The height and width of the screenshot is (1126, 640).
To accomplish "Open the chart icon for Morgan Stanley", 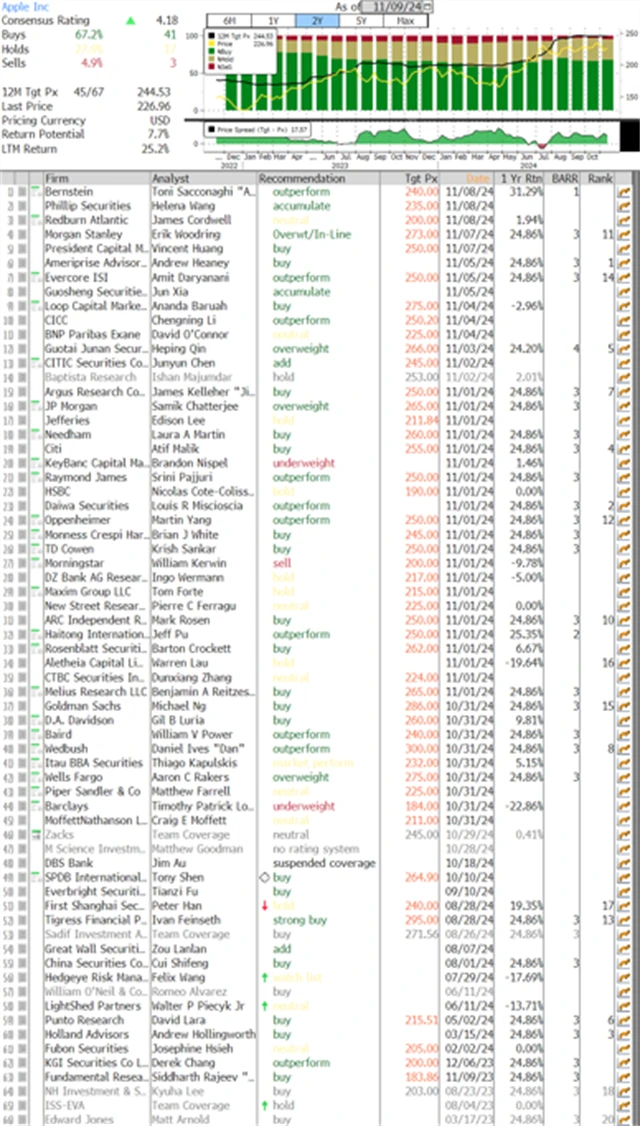I will (625, 234).
